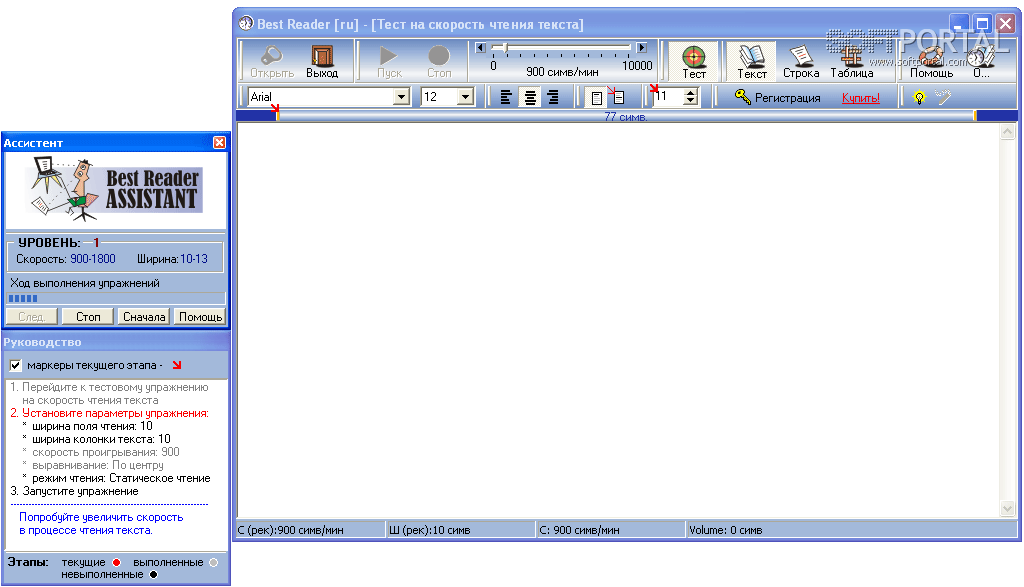
Task: Click the '77 симв.' ruler width label
Action: (626, 117)
